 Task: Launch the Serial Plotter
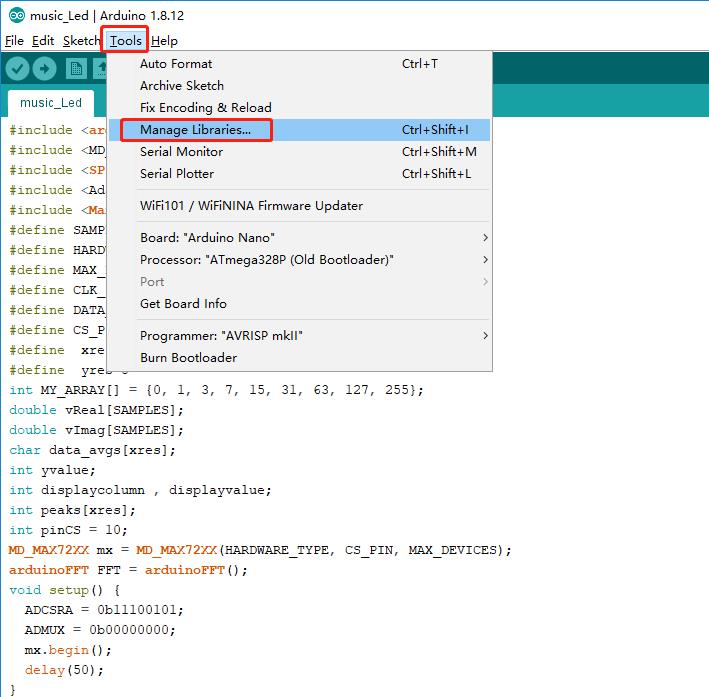point(177,174)
